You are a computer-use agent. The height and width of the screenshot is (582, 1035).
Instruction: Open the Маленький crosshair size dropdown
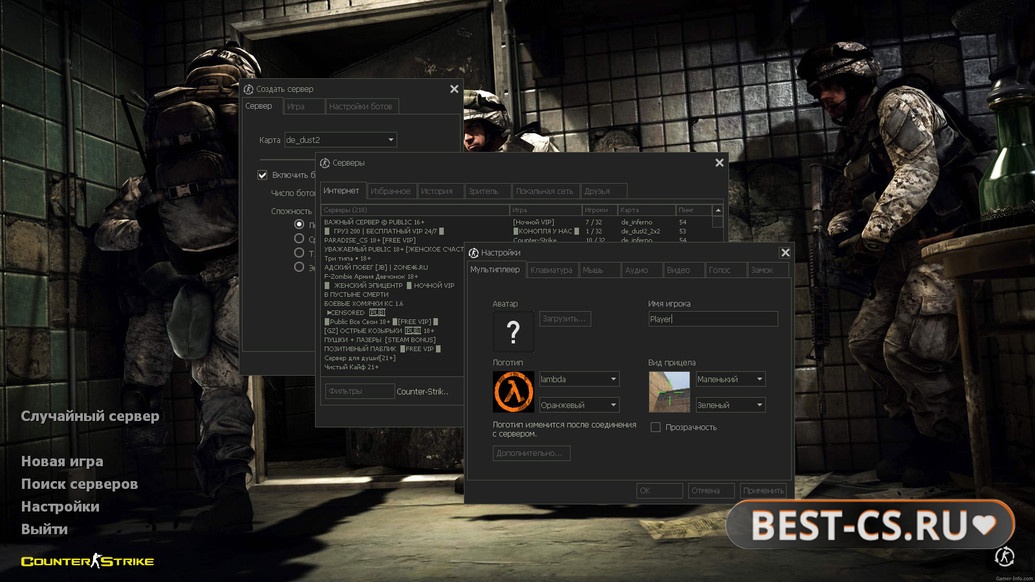pyautogui.click(x=730, y=379)
